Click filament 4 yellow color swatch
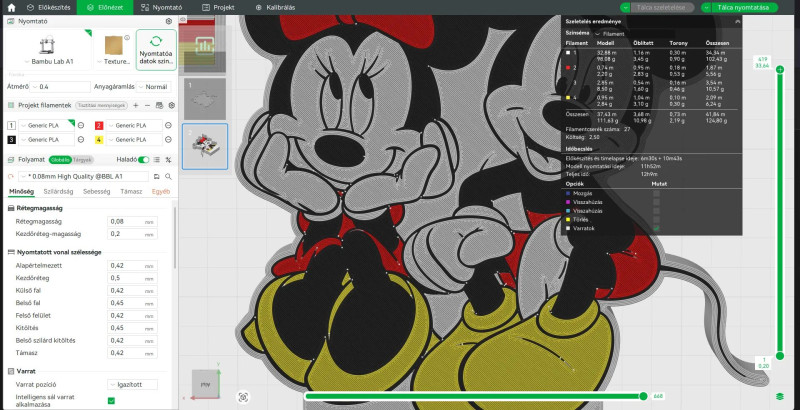This screenshot has width=800, height=410. pyautogui.click(x=99, y=140)
